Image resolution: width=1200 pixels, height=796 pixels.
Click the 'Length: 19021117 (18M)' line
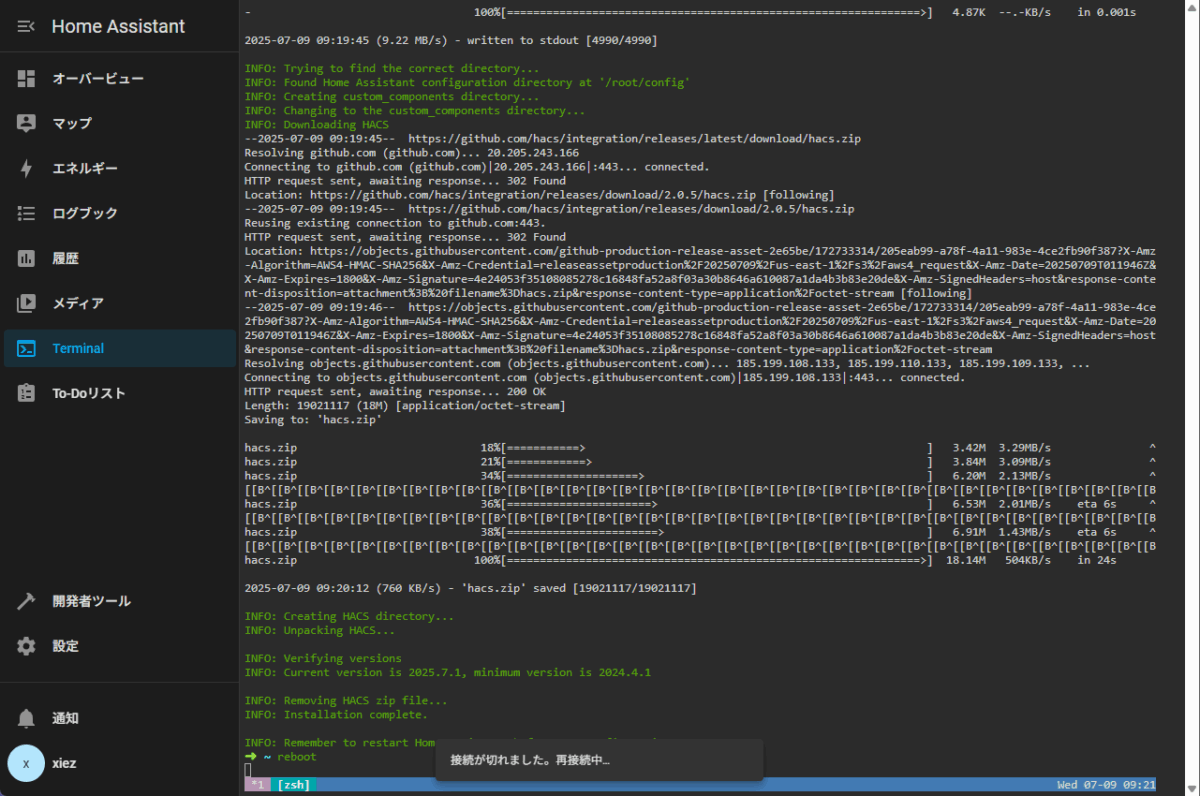click(404, 406)
